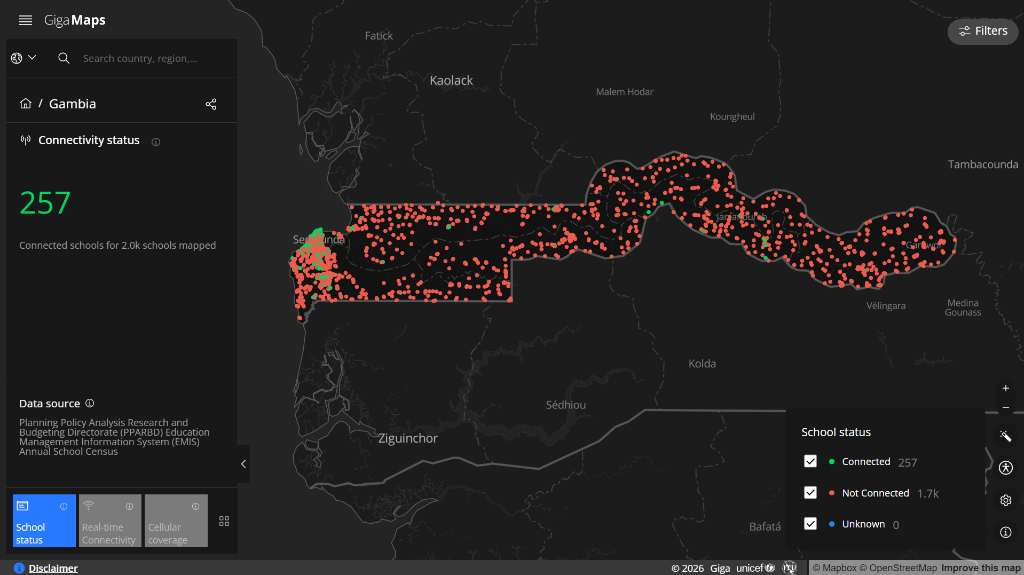This screenshot has height=575, width=1024.
Task: Click the School status legend heading
Action: [836, 433]
